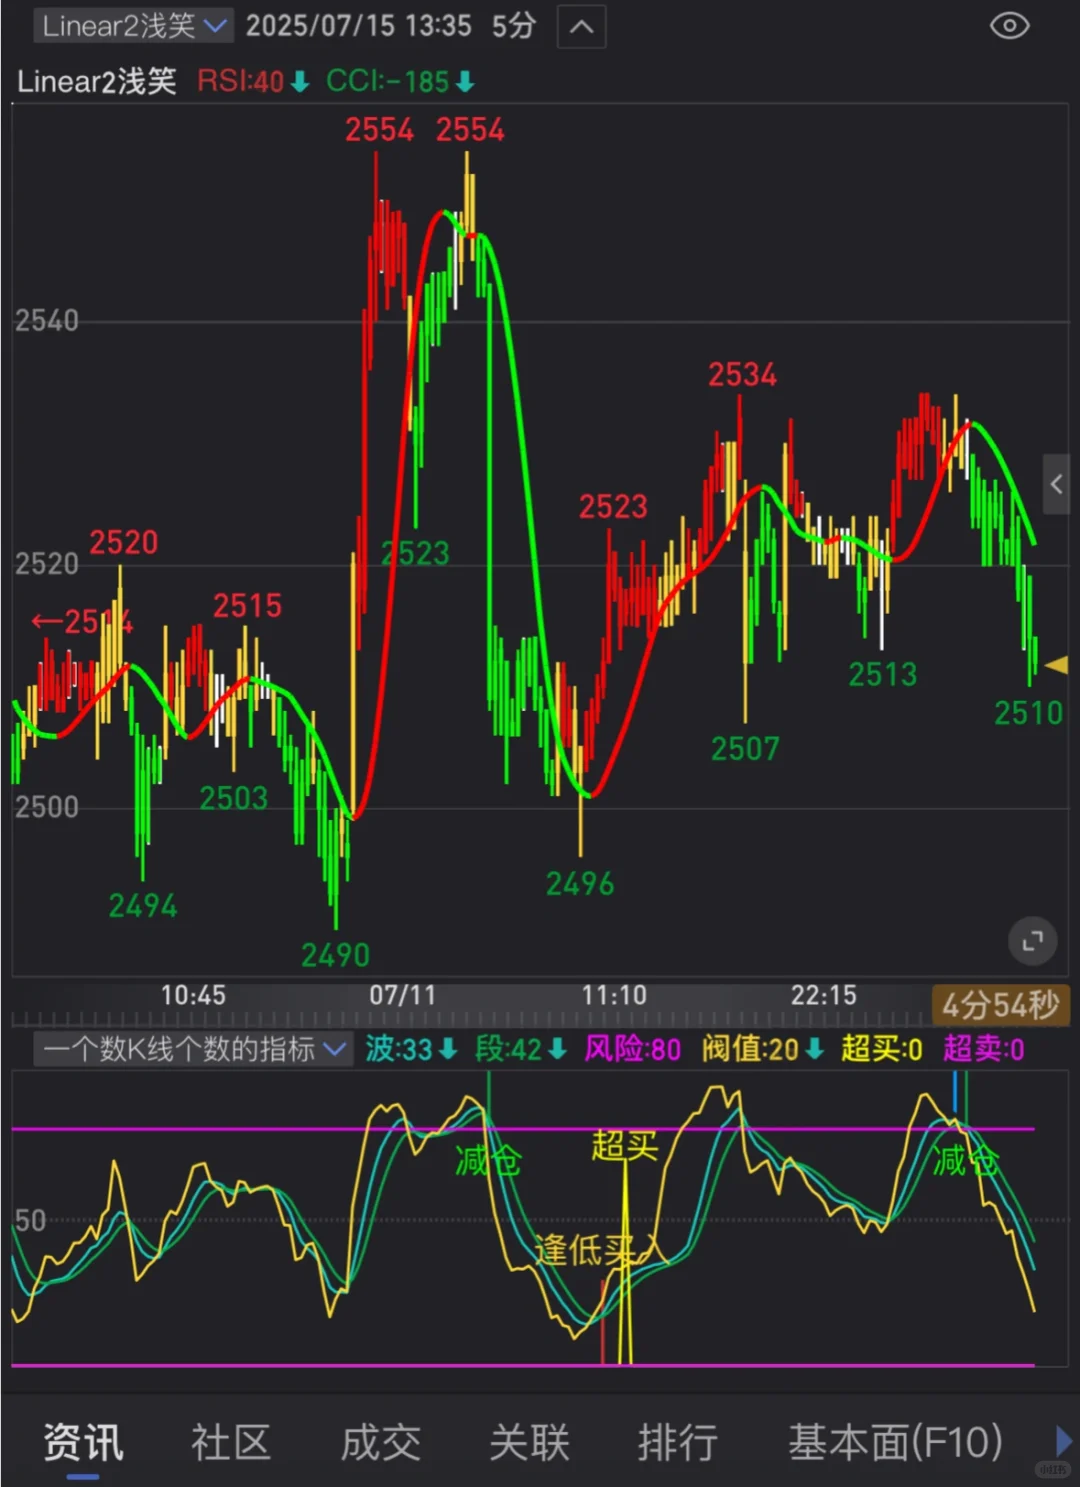The height and width of the screenshot is (1487, 1080).
Task: Click the right-arrow icon beside 基本面(F10)
Action: 1063,1440
